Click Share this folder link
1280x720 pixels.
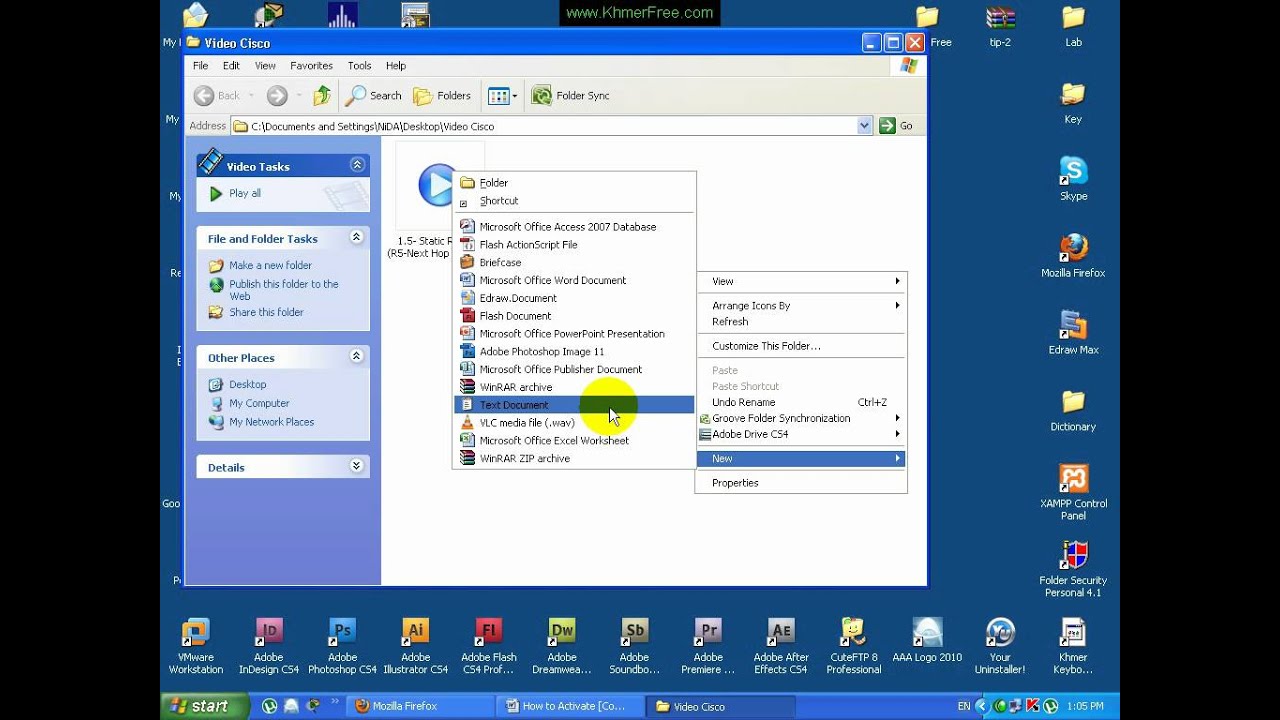tap(266, 312)
